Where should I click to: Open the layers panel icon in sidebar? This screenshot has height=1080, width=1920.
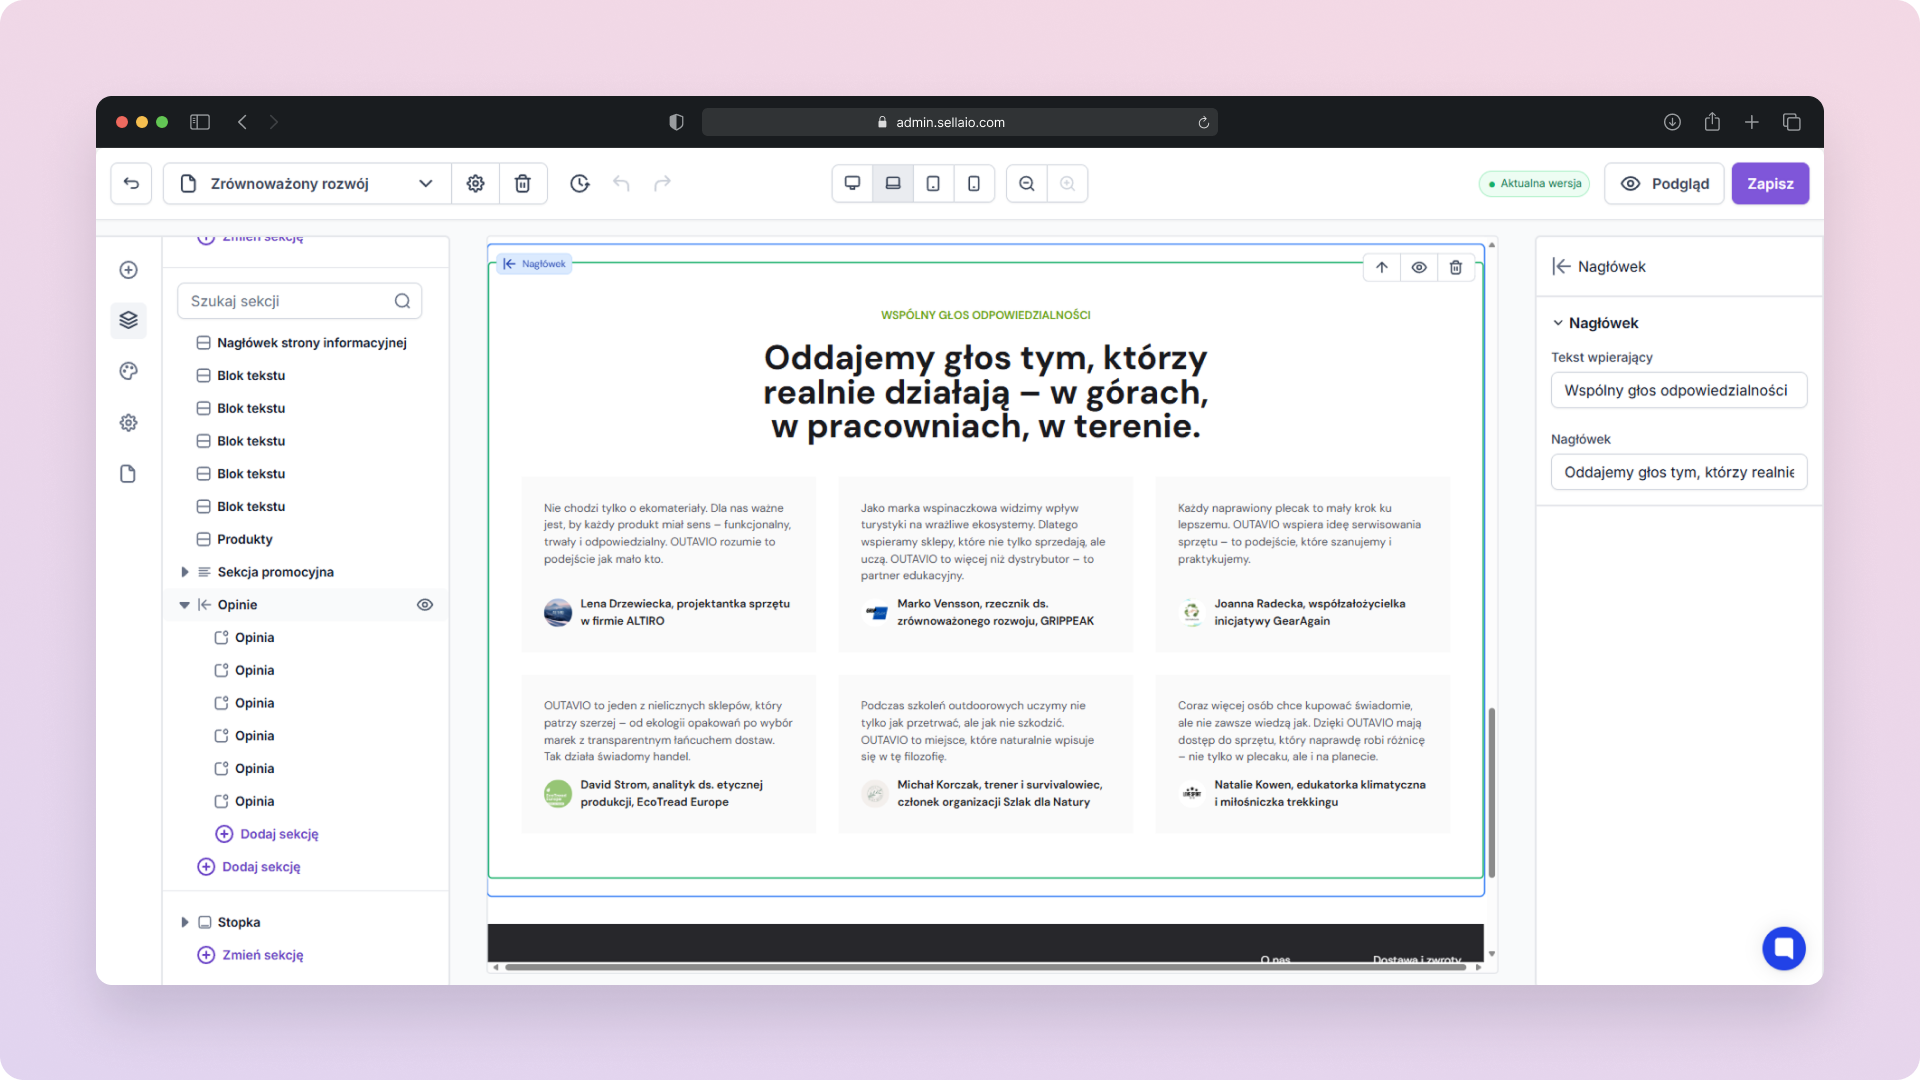(128, 320)
